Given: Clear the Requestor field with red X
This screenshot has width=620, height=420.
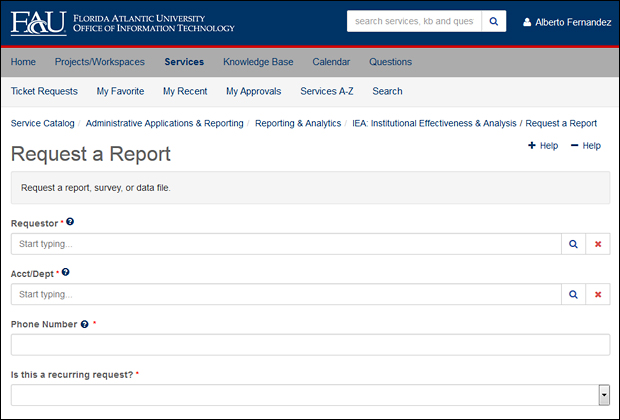Looking at the screenshot, I should point(598,244).
